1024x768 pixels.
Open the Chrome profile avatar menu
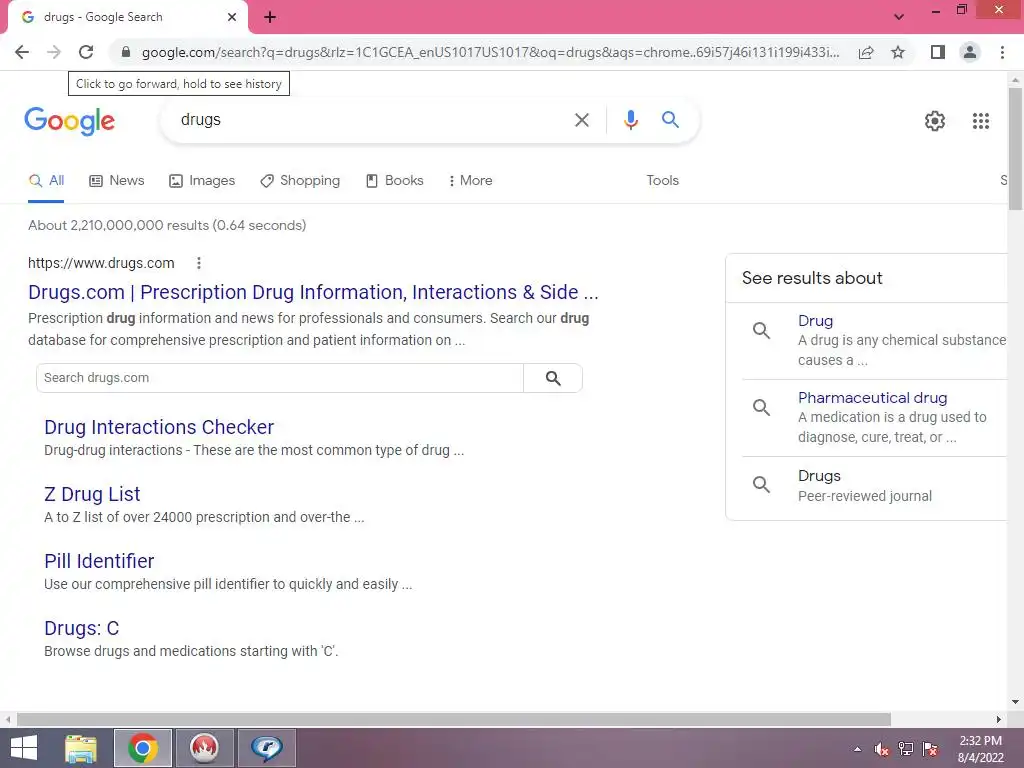point(970,52)
